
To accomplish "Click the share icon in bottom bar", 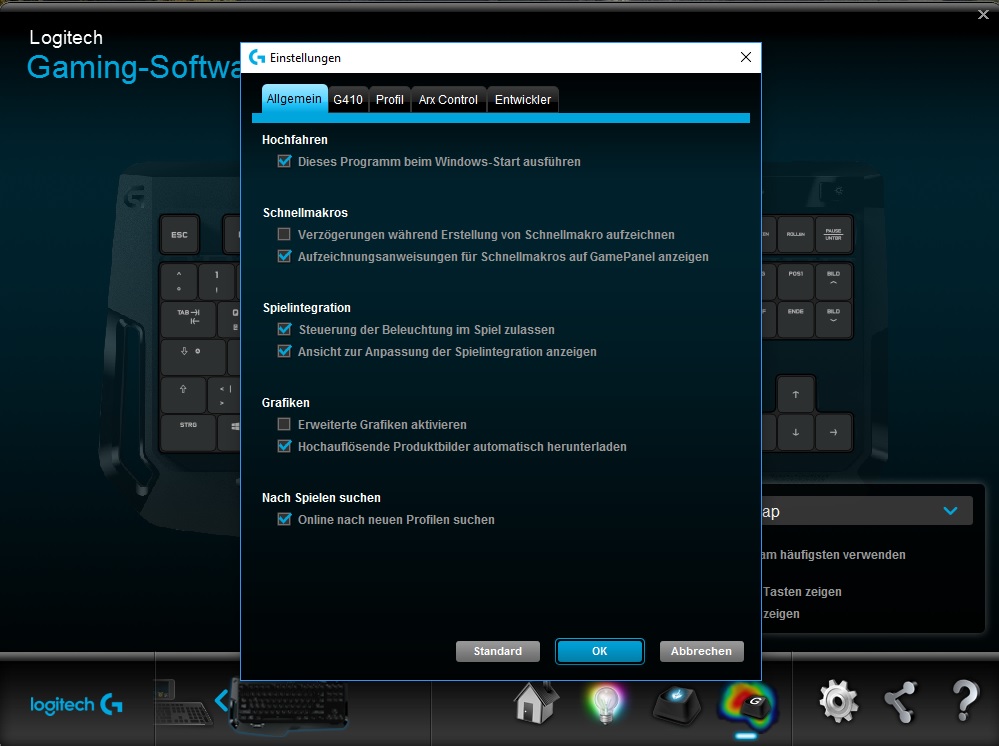I will click(x=901, y=702).
